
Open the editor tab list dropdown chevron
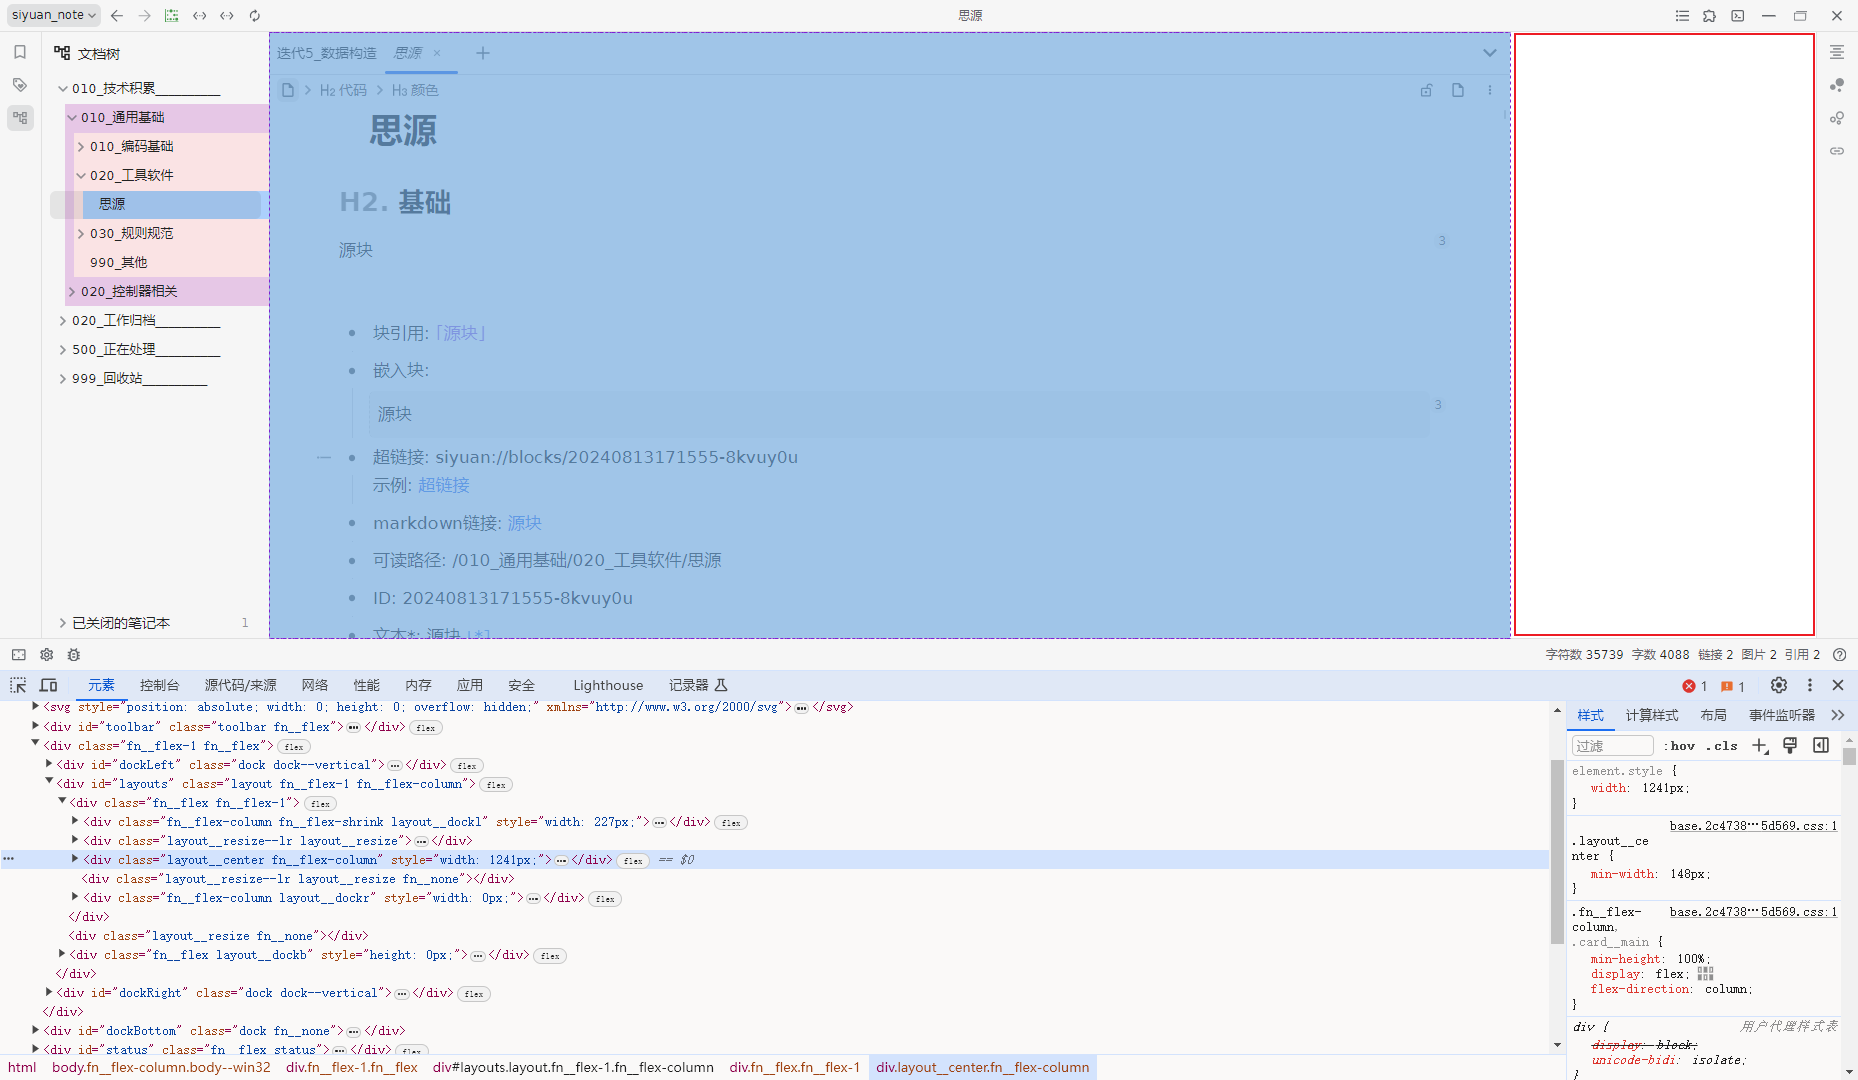pos(1490,53)
